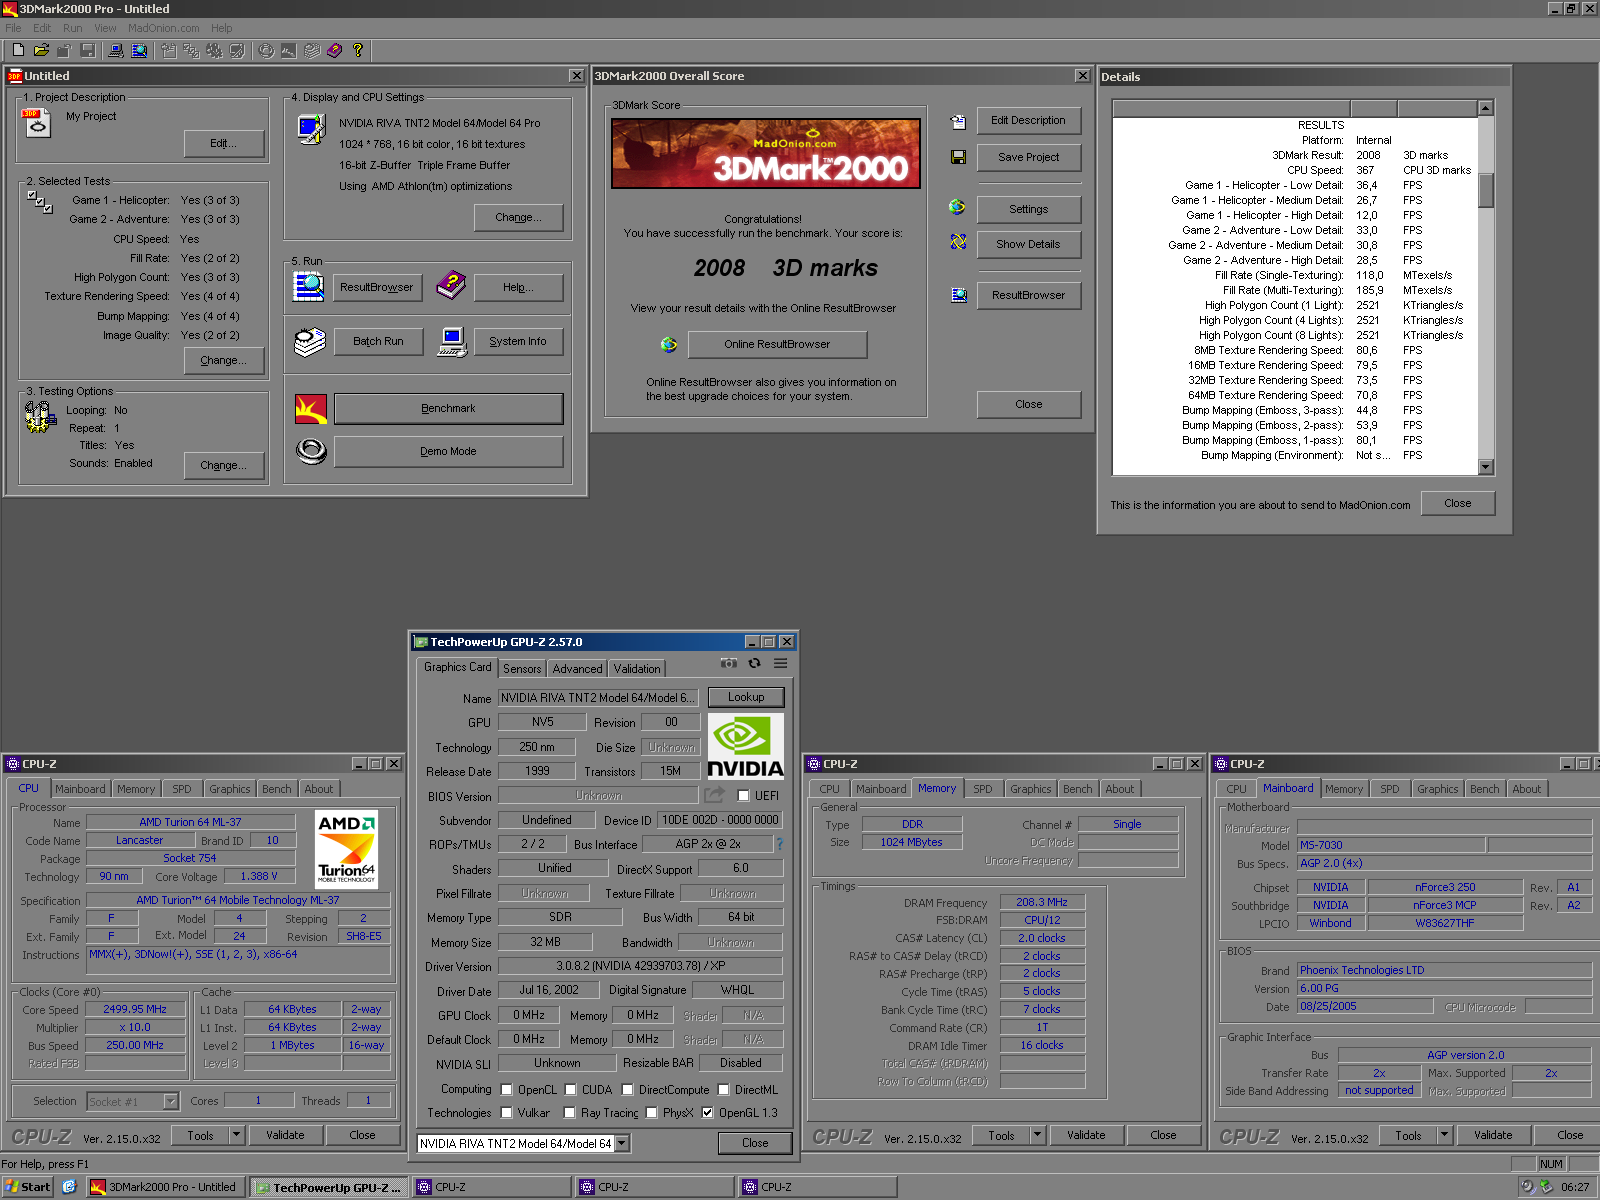1600x1200 pixels.
Task: Open the Socket #1 selection dropdown
Action: click(x=170, y=1102)
